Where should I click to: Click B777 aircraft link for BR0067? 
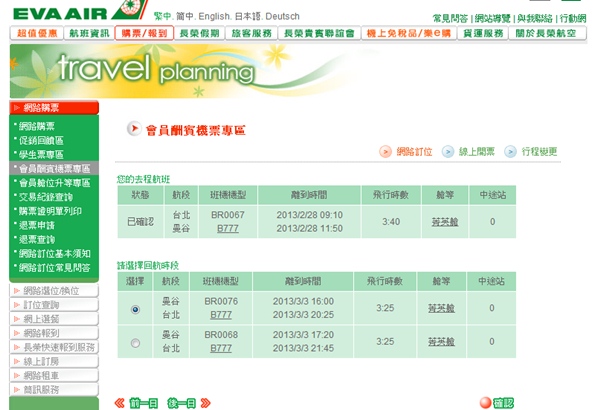tap(228, 229)
